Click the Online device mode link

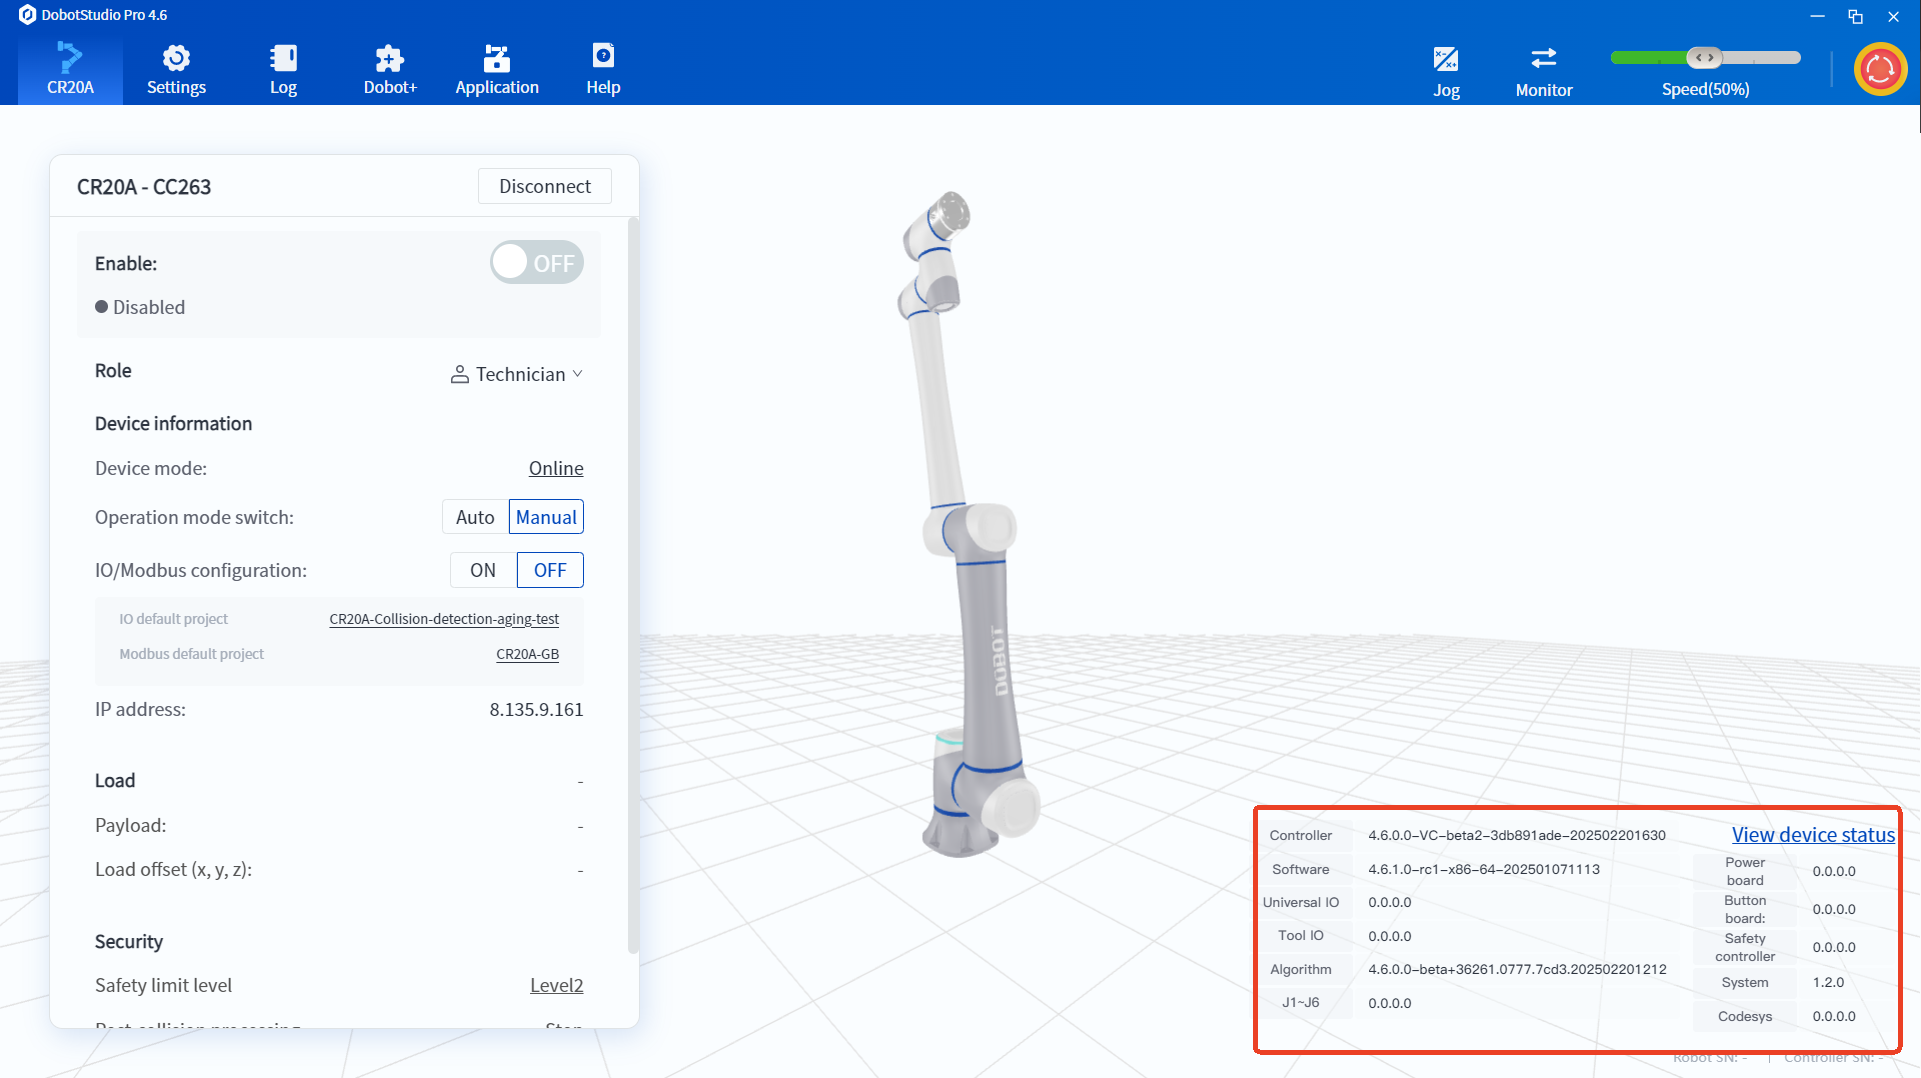(x=556, y=468)
